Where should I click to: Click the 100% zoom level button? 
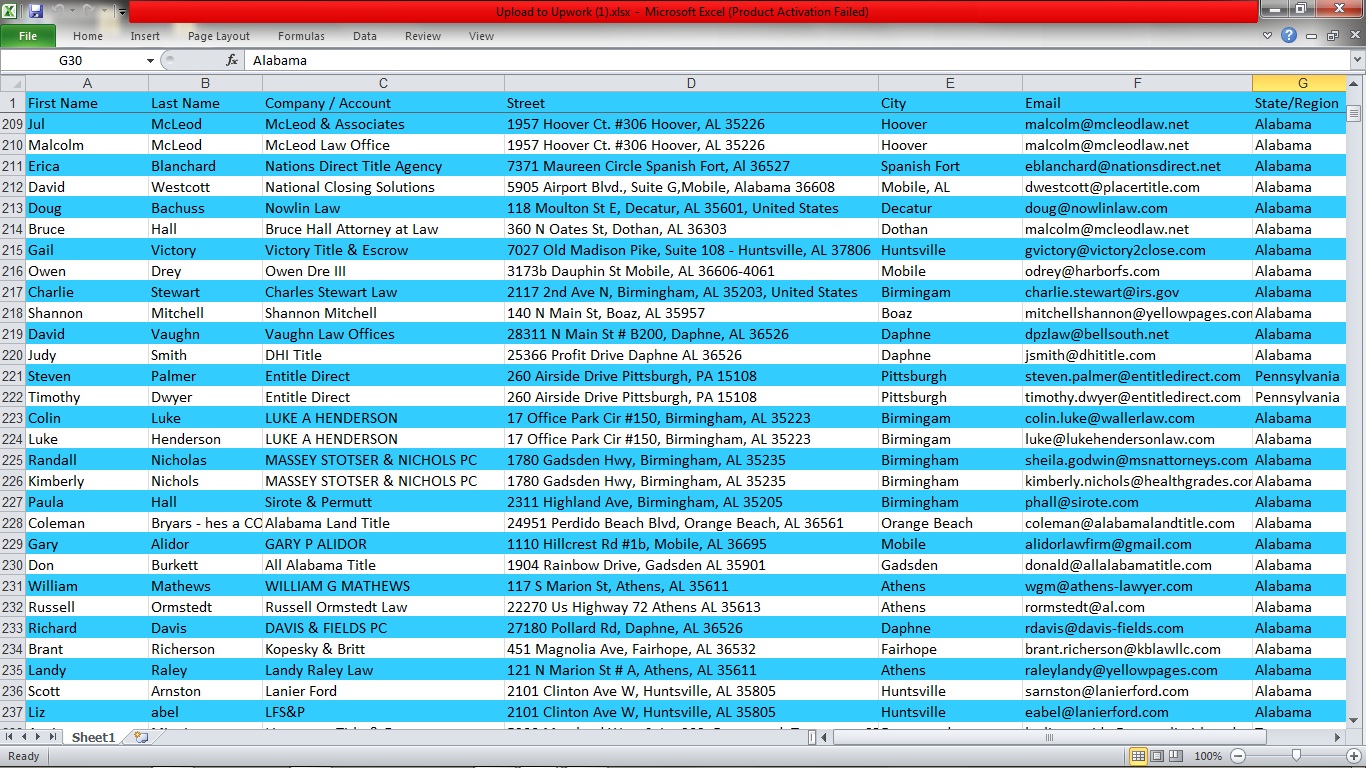(1208, 756)
